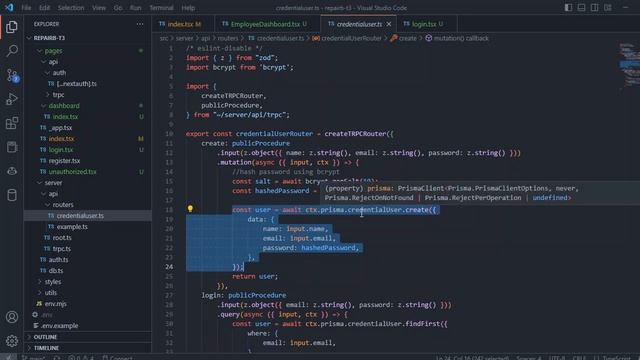Open db.ts file in explorer

pos(56,271)
